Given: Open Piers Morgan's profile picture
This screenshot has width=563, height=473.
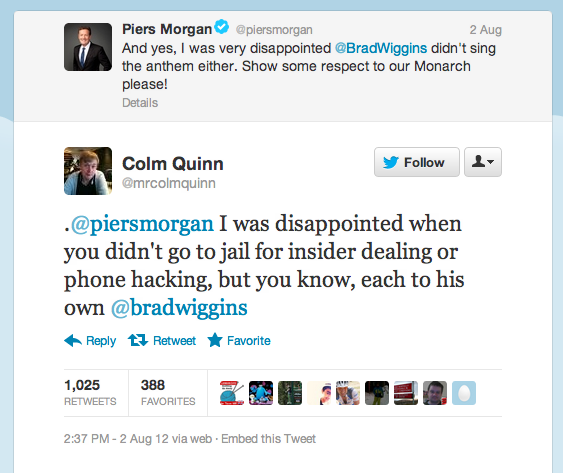Looking at the screenshot, I should tap(88, 47).
